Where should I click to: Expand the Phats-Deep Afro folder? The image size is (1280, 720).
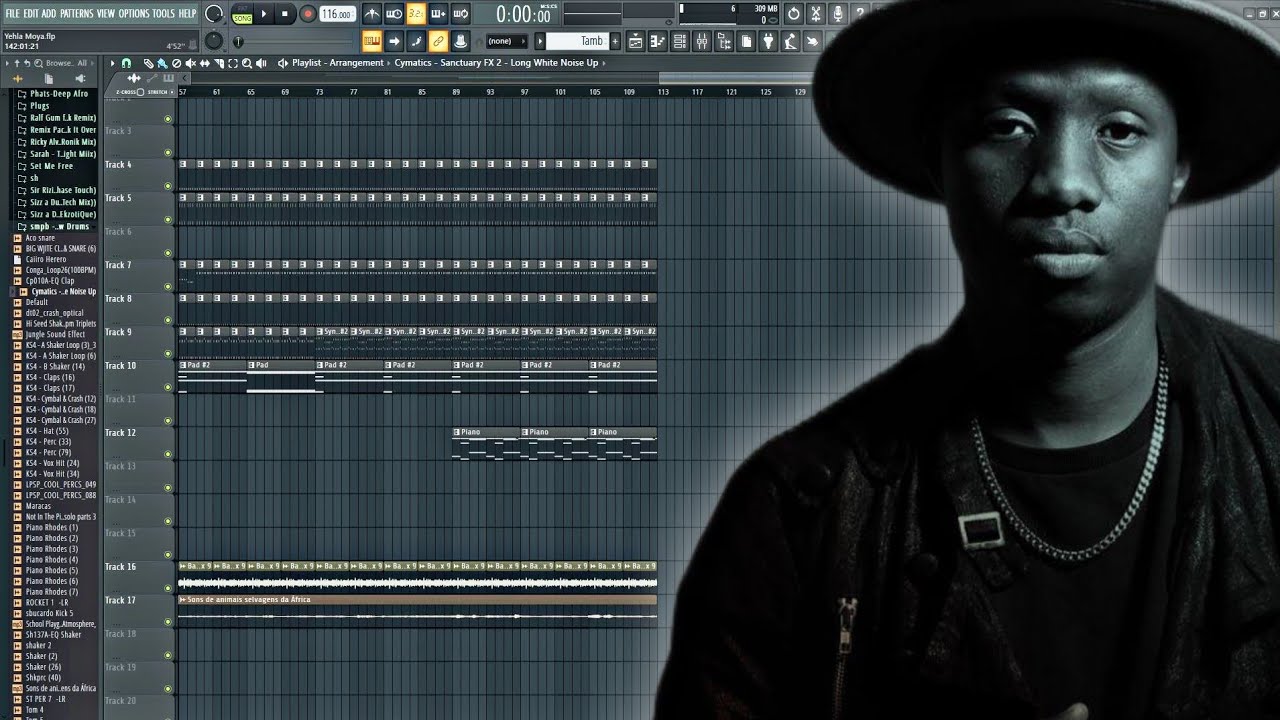23,94
